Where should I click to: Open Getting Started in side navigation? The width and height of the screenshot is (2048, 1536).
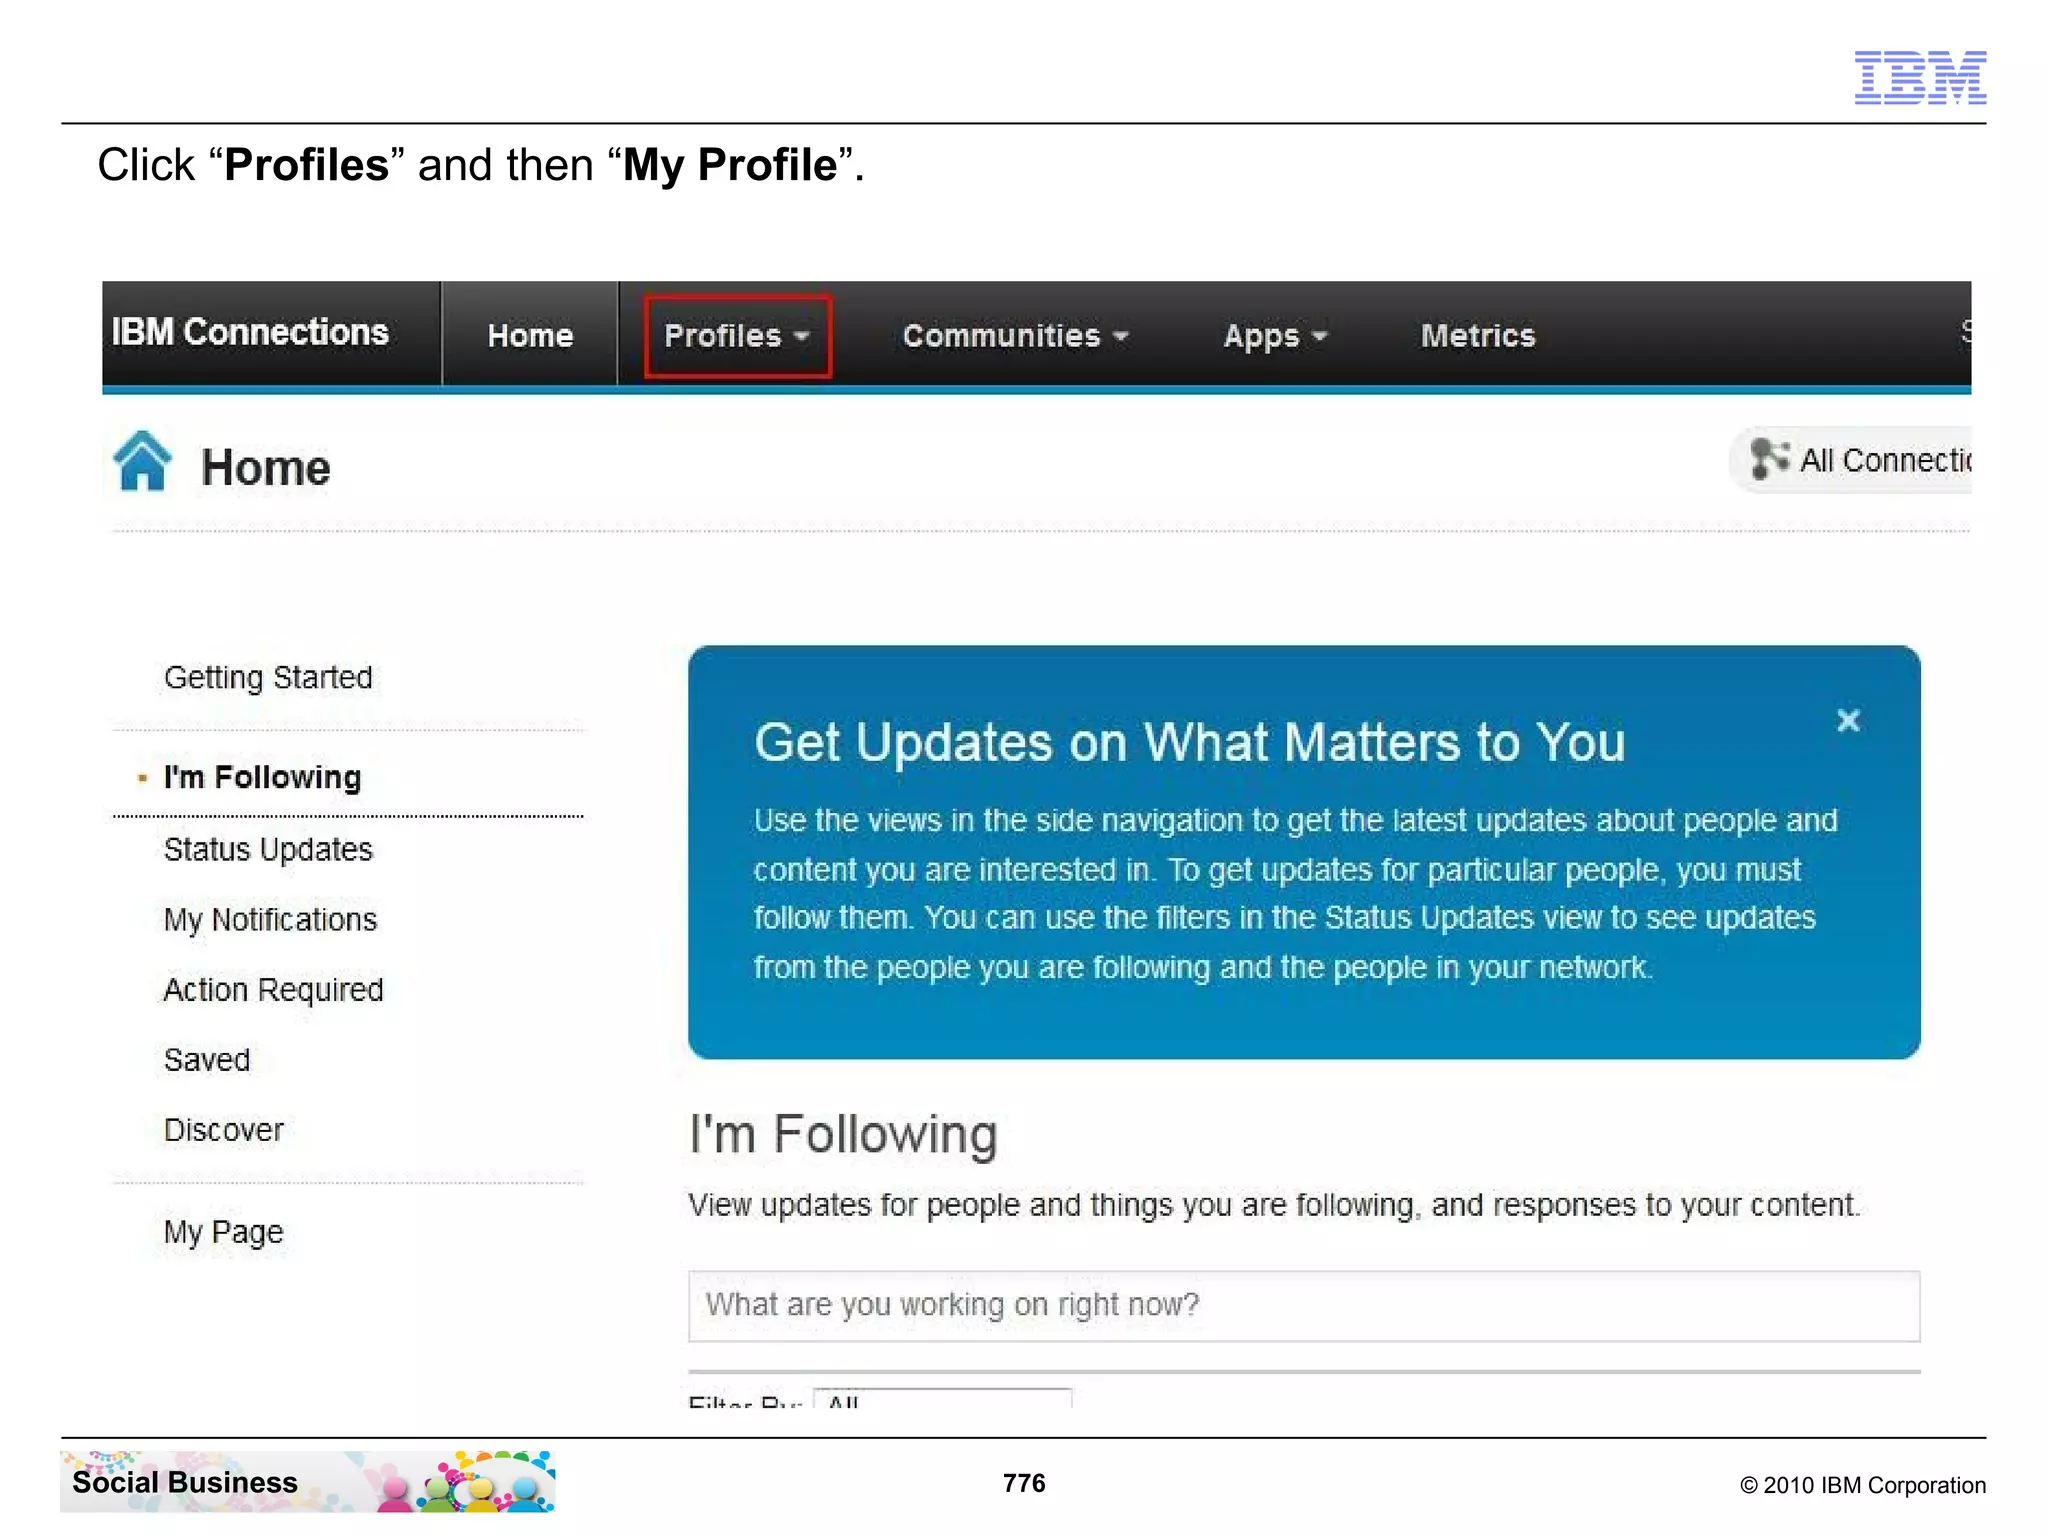268,678
